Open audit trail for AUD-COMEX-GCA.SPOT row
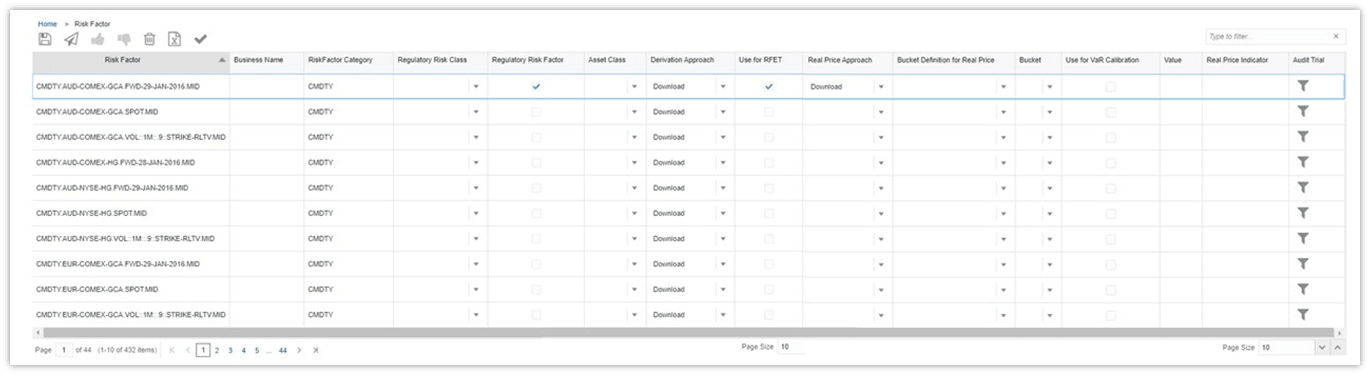The width and height of the screenshot is (1370, 375). click(x=1303, y=112)
